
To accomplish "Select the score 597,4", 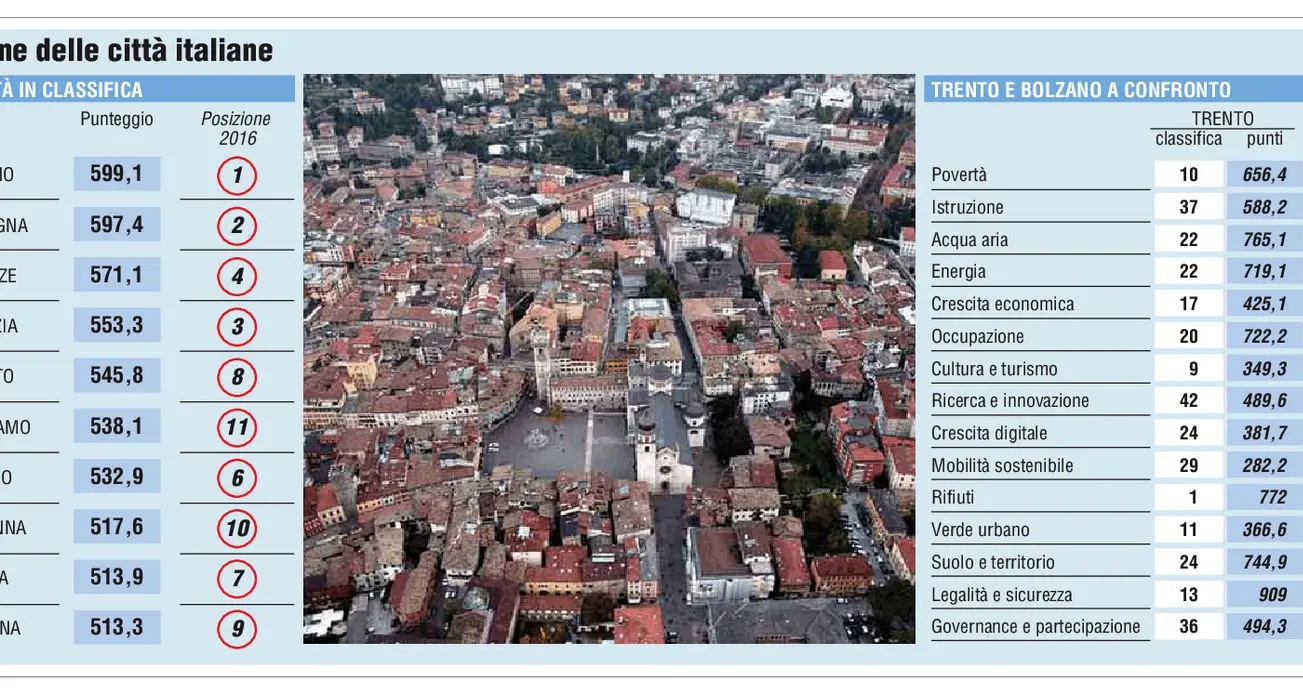I will click(x=117, y=225).
